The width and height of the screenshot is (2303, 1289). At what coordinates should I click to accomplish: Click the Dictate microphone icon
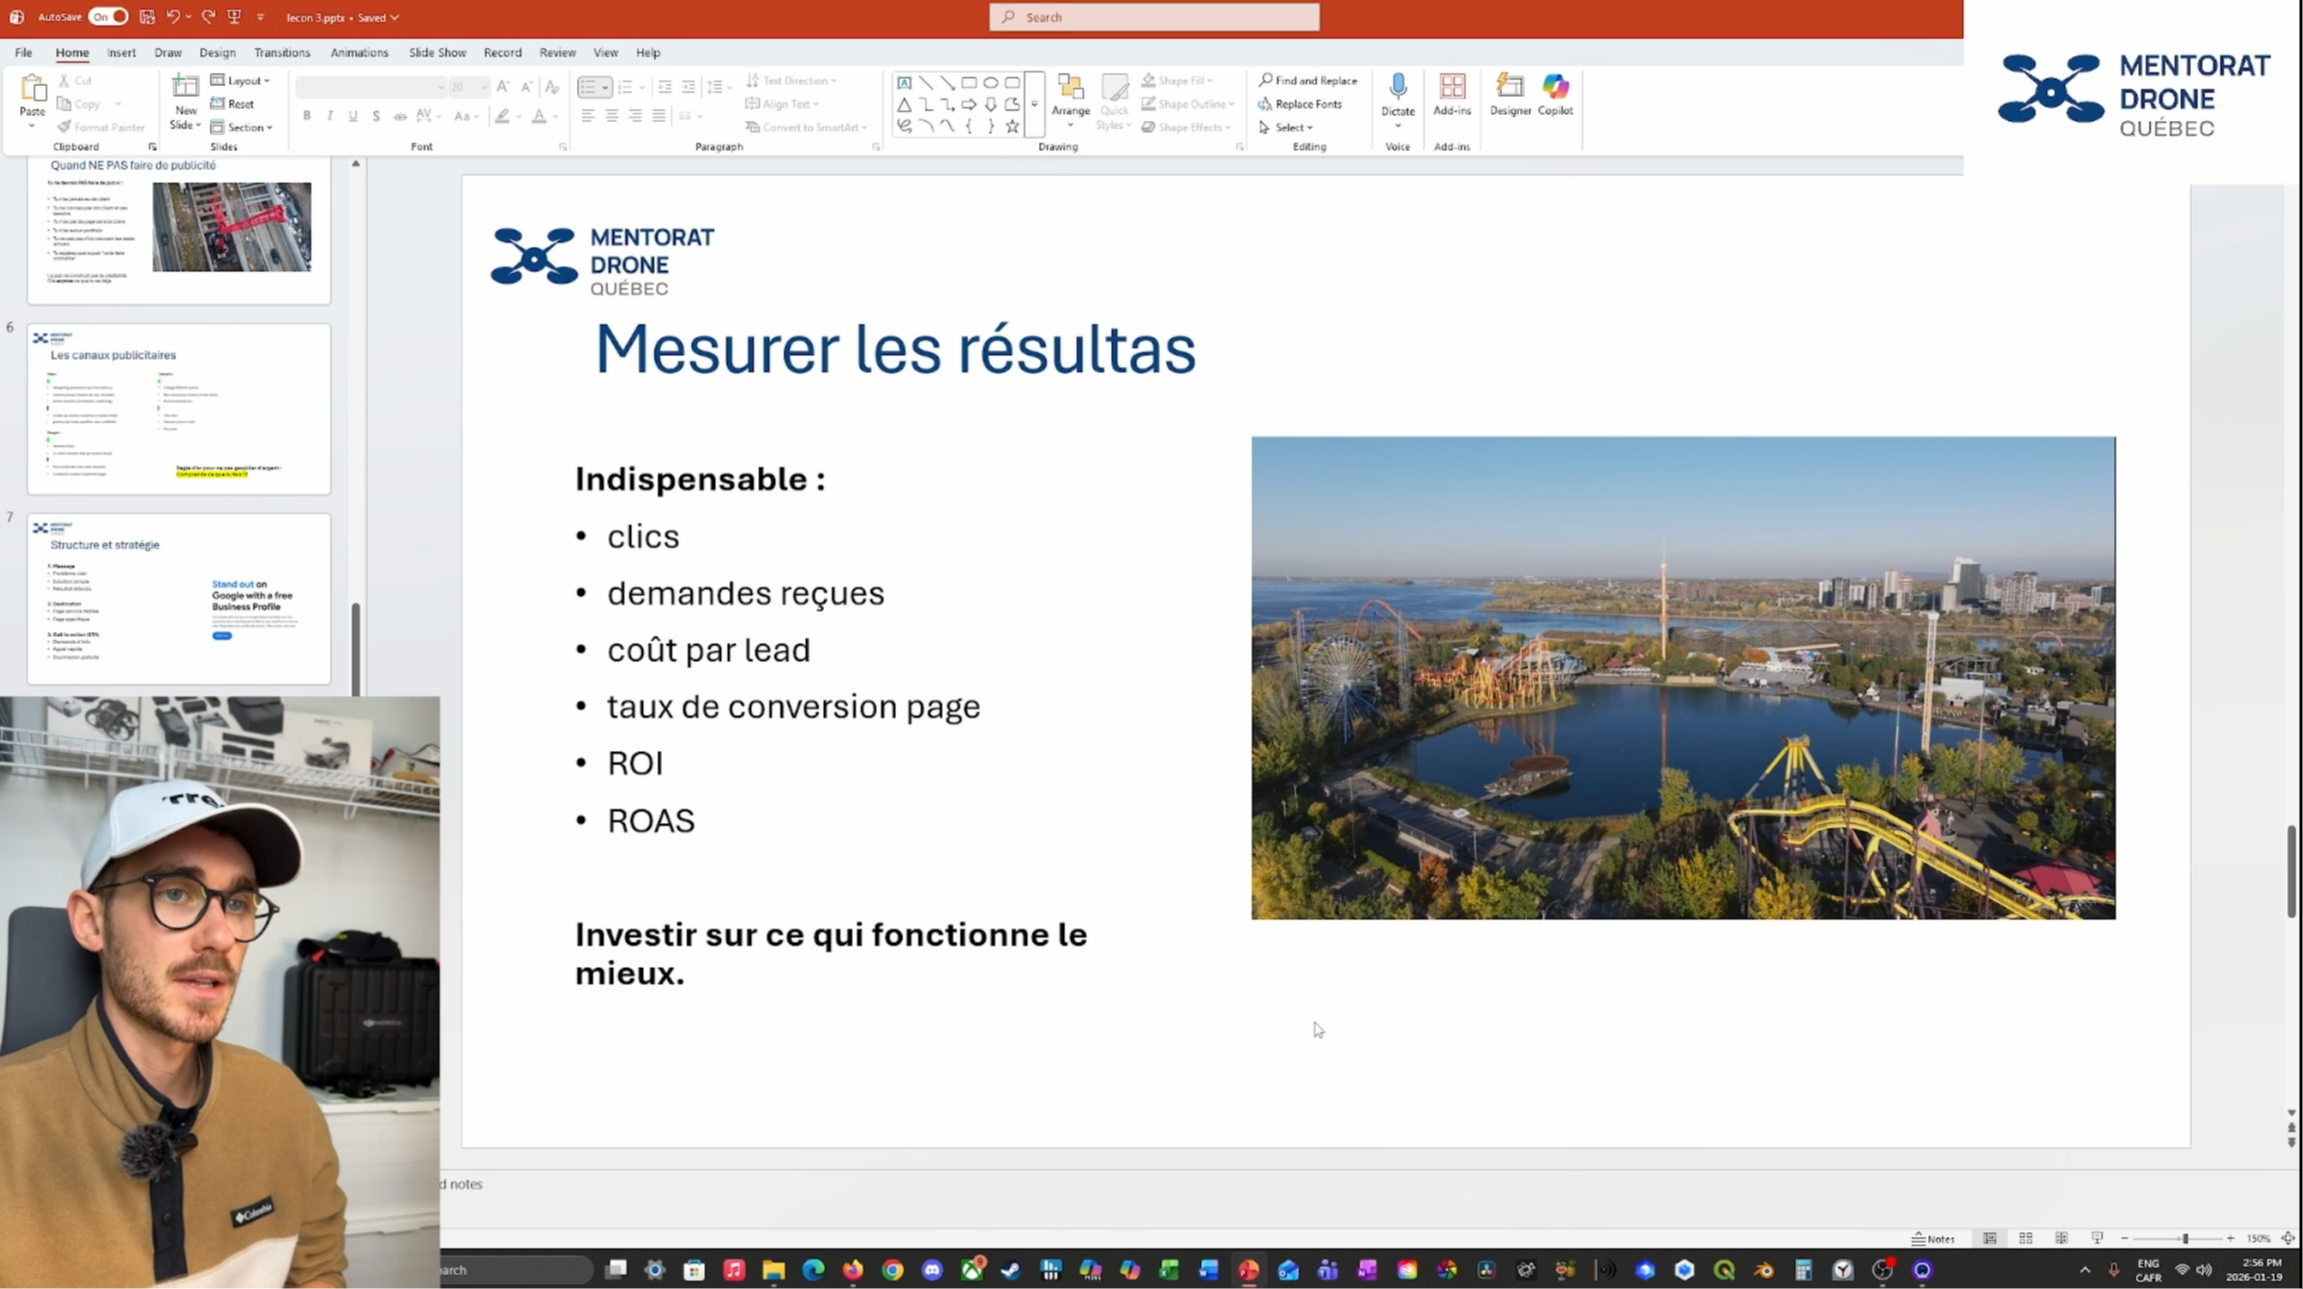pos(1397,88)
